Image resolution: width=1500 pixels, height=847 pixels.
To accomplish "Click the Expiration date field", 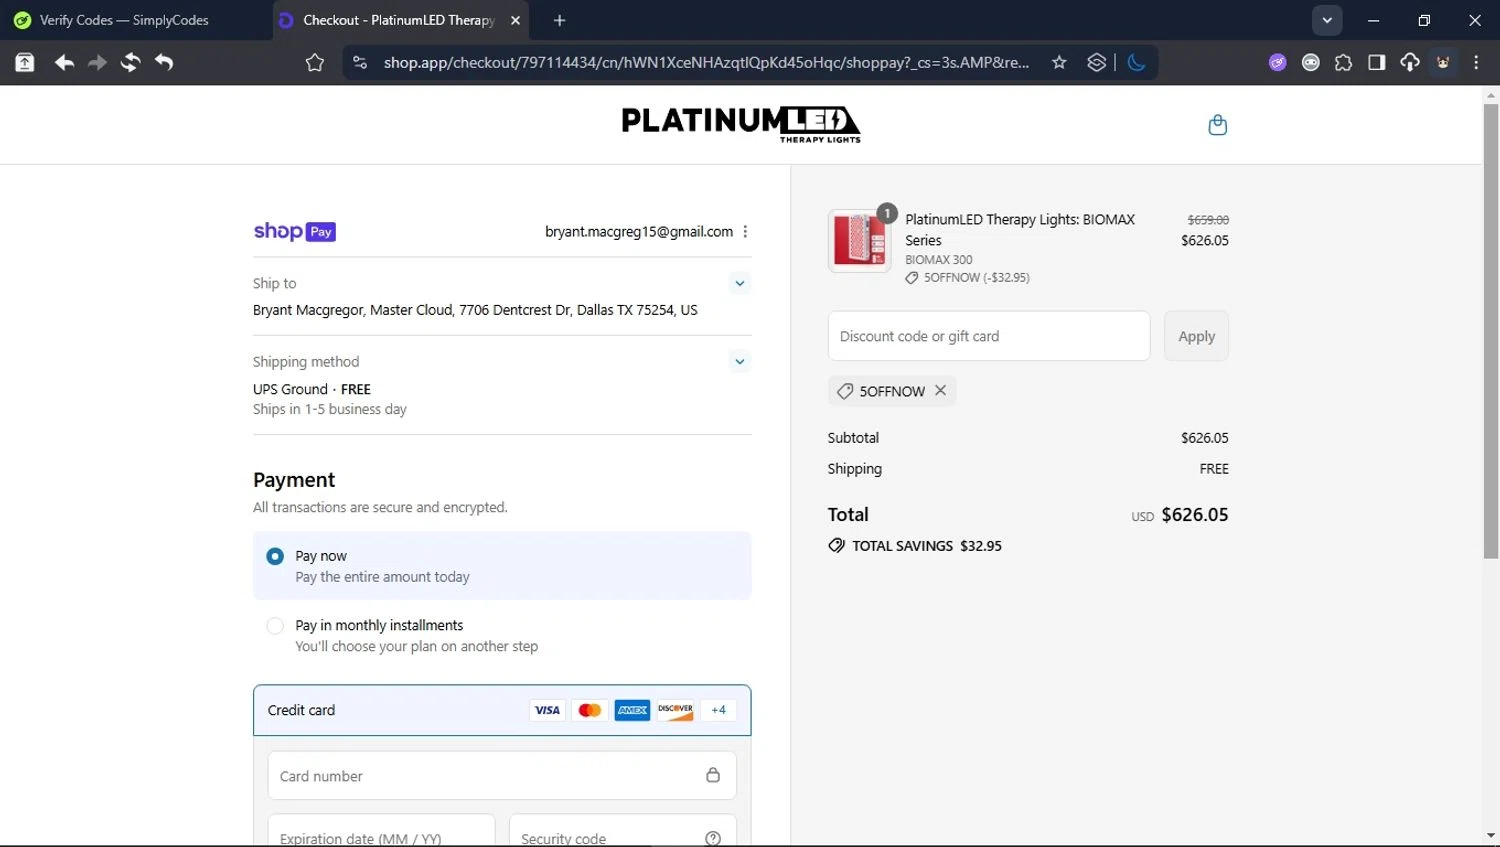I will click(381, 831).
